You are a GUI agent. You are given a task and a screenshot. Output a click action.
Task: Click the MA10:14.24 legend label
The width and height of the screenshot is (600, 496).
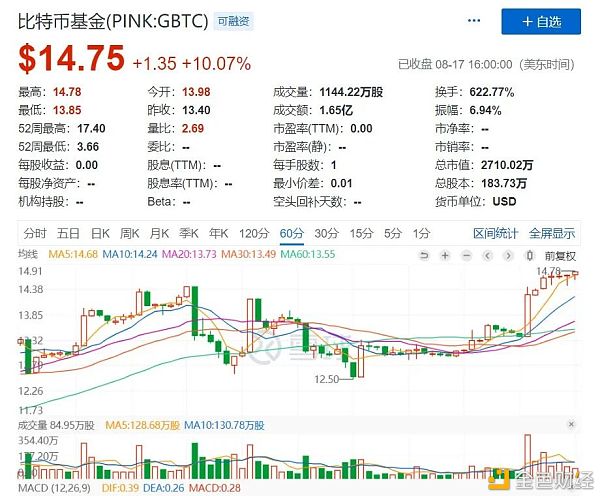coord(130,254)
